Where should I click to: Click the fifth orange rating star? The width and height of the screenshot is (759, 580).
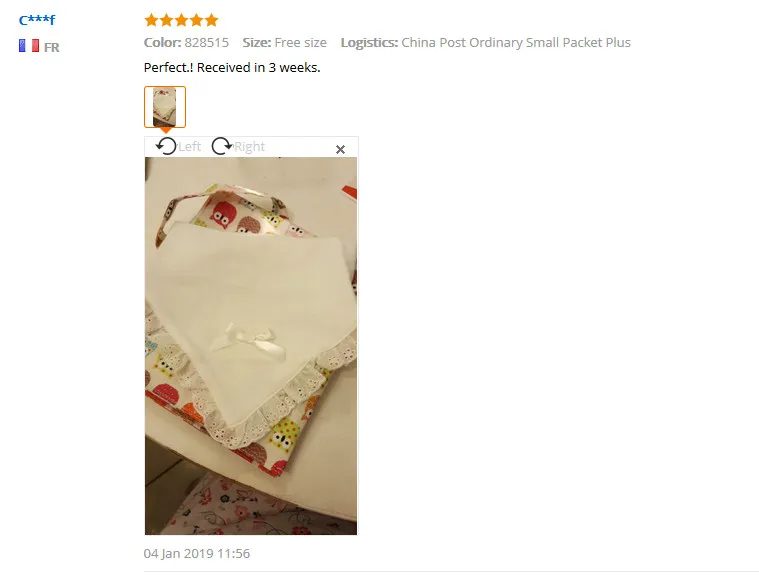(x=212, y=20)
